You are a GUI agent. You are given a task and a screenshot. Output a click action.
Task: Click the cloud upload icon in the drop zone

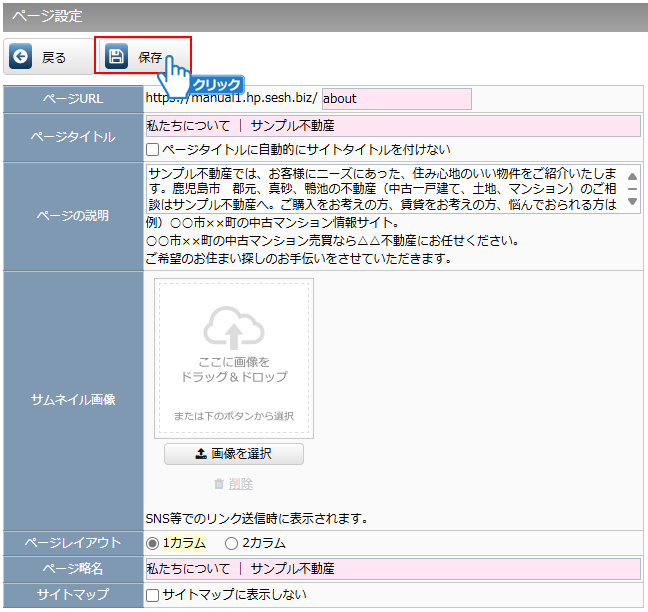point(233,328)
